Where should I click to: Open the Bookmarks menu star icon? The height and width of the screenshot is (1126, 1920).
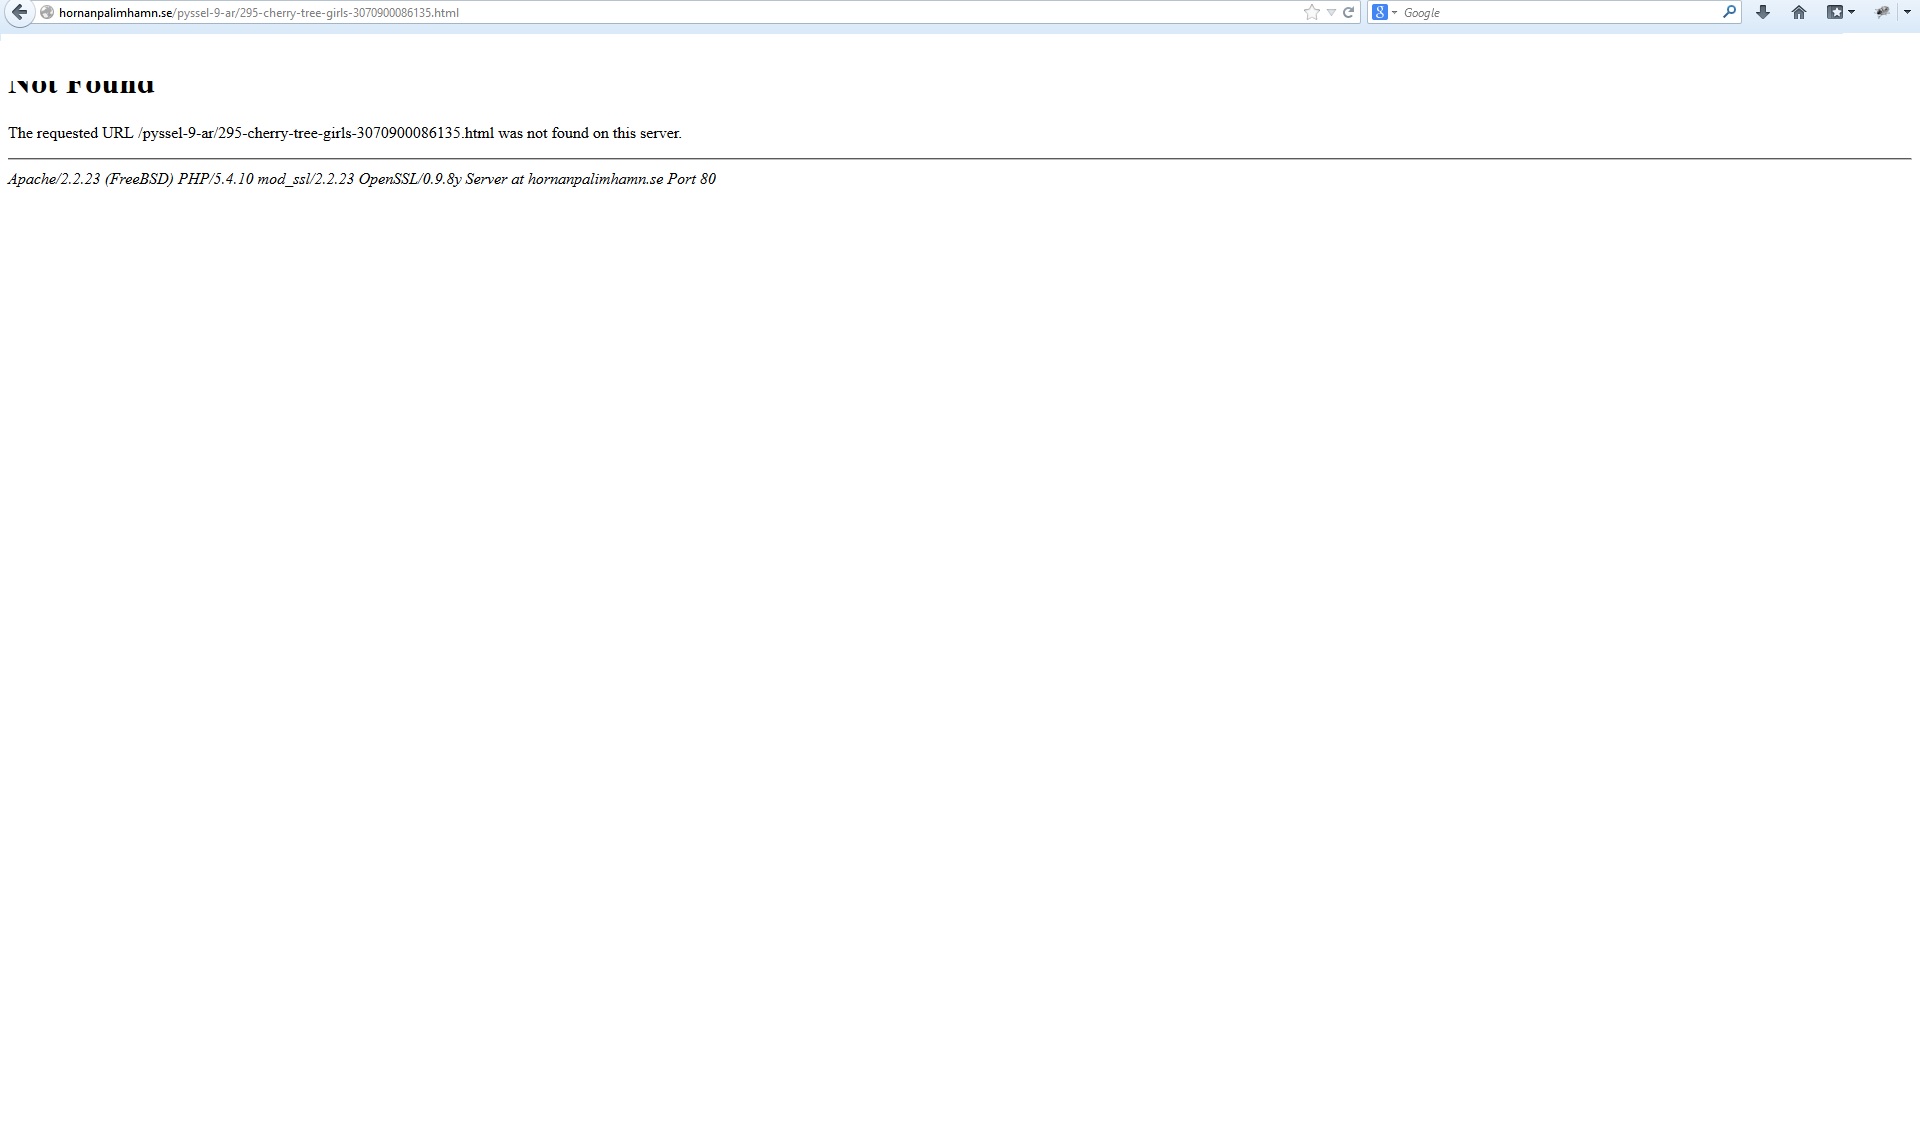pos(1835,13)
